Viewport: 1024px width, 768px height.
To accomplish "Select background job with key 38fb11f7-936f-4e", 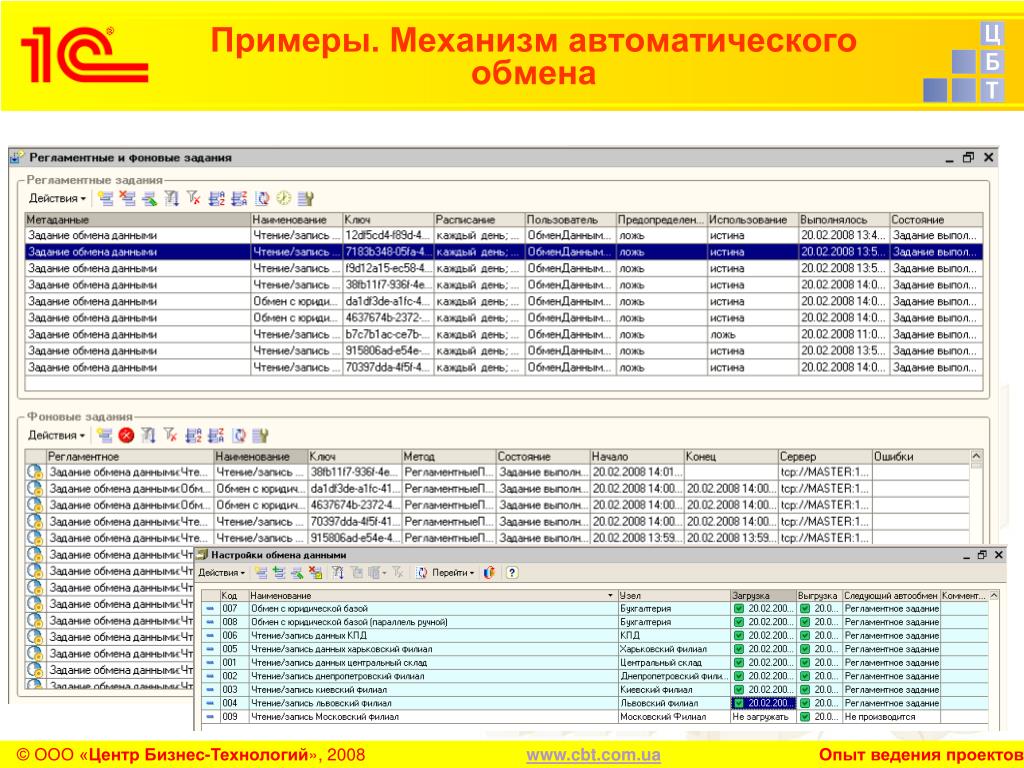I will pos(497,472).
